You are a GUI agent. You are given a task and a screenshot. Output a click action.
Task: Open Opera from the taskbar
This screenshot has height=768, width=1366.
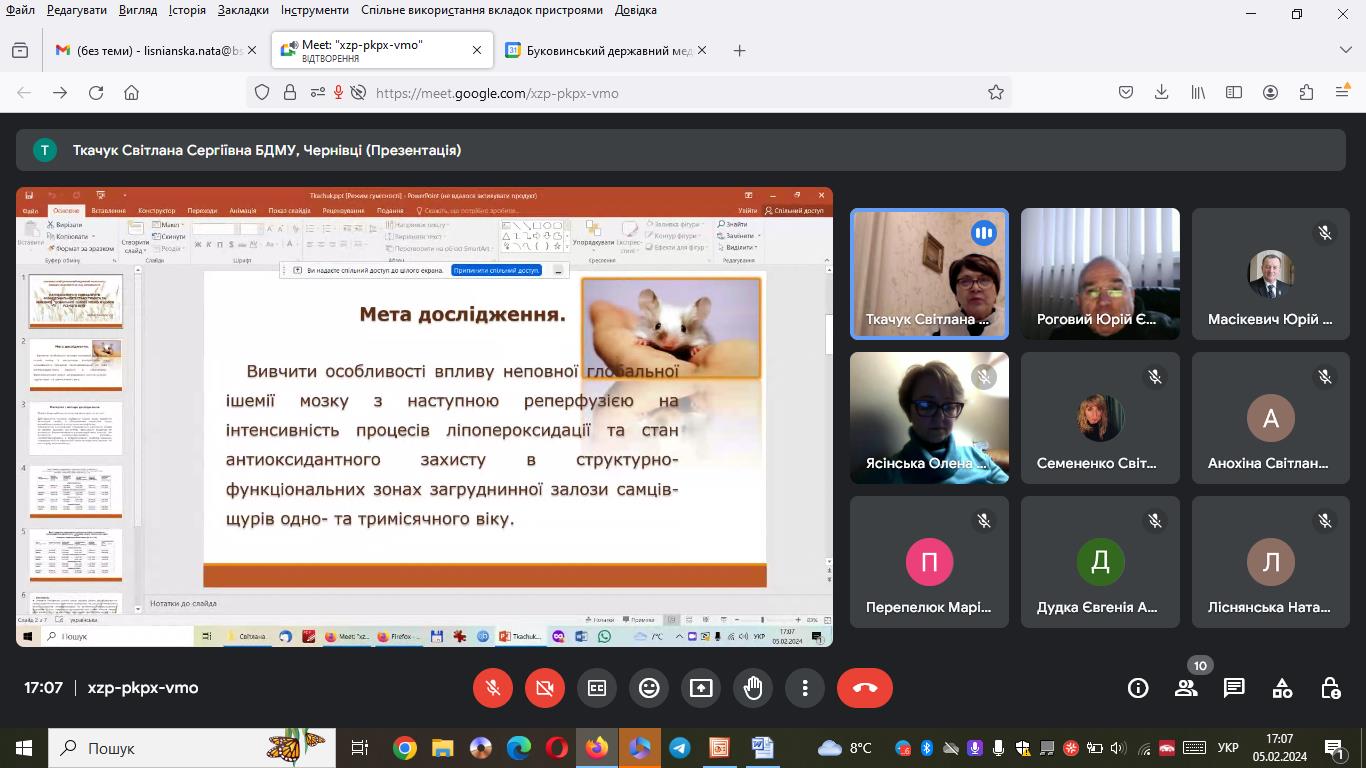coord(557,748)
